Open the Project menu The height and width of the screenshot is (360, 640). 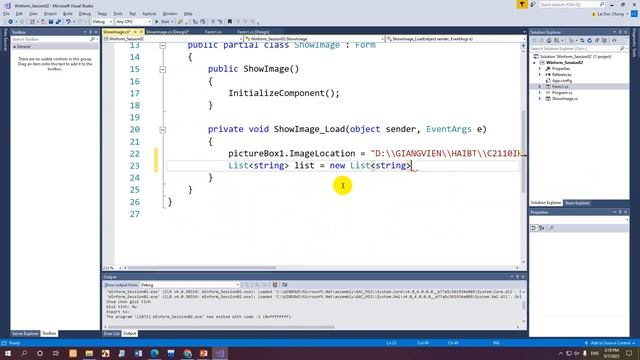[51, 13]
